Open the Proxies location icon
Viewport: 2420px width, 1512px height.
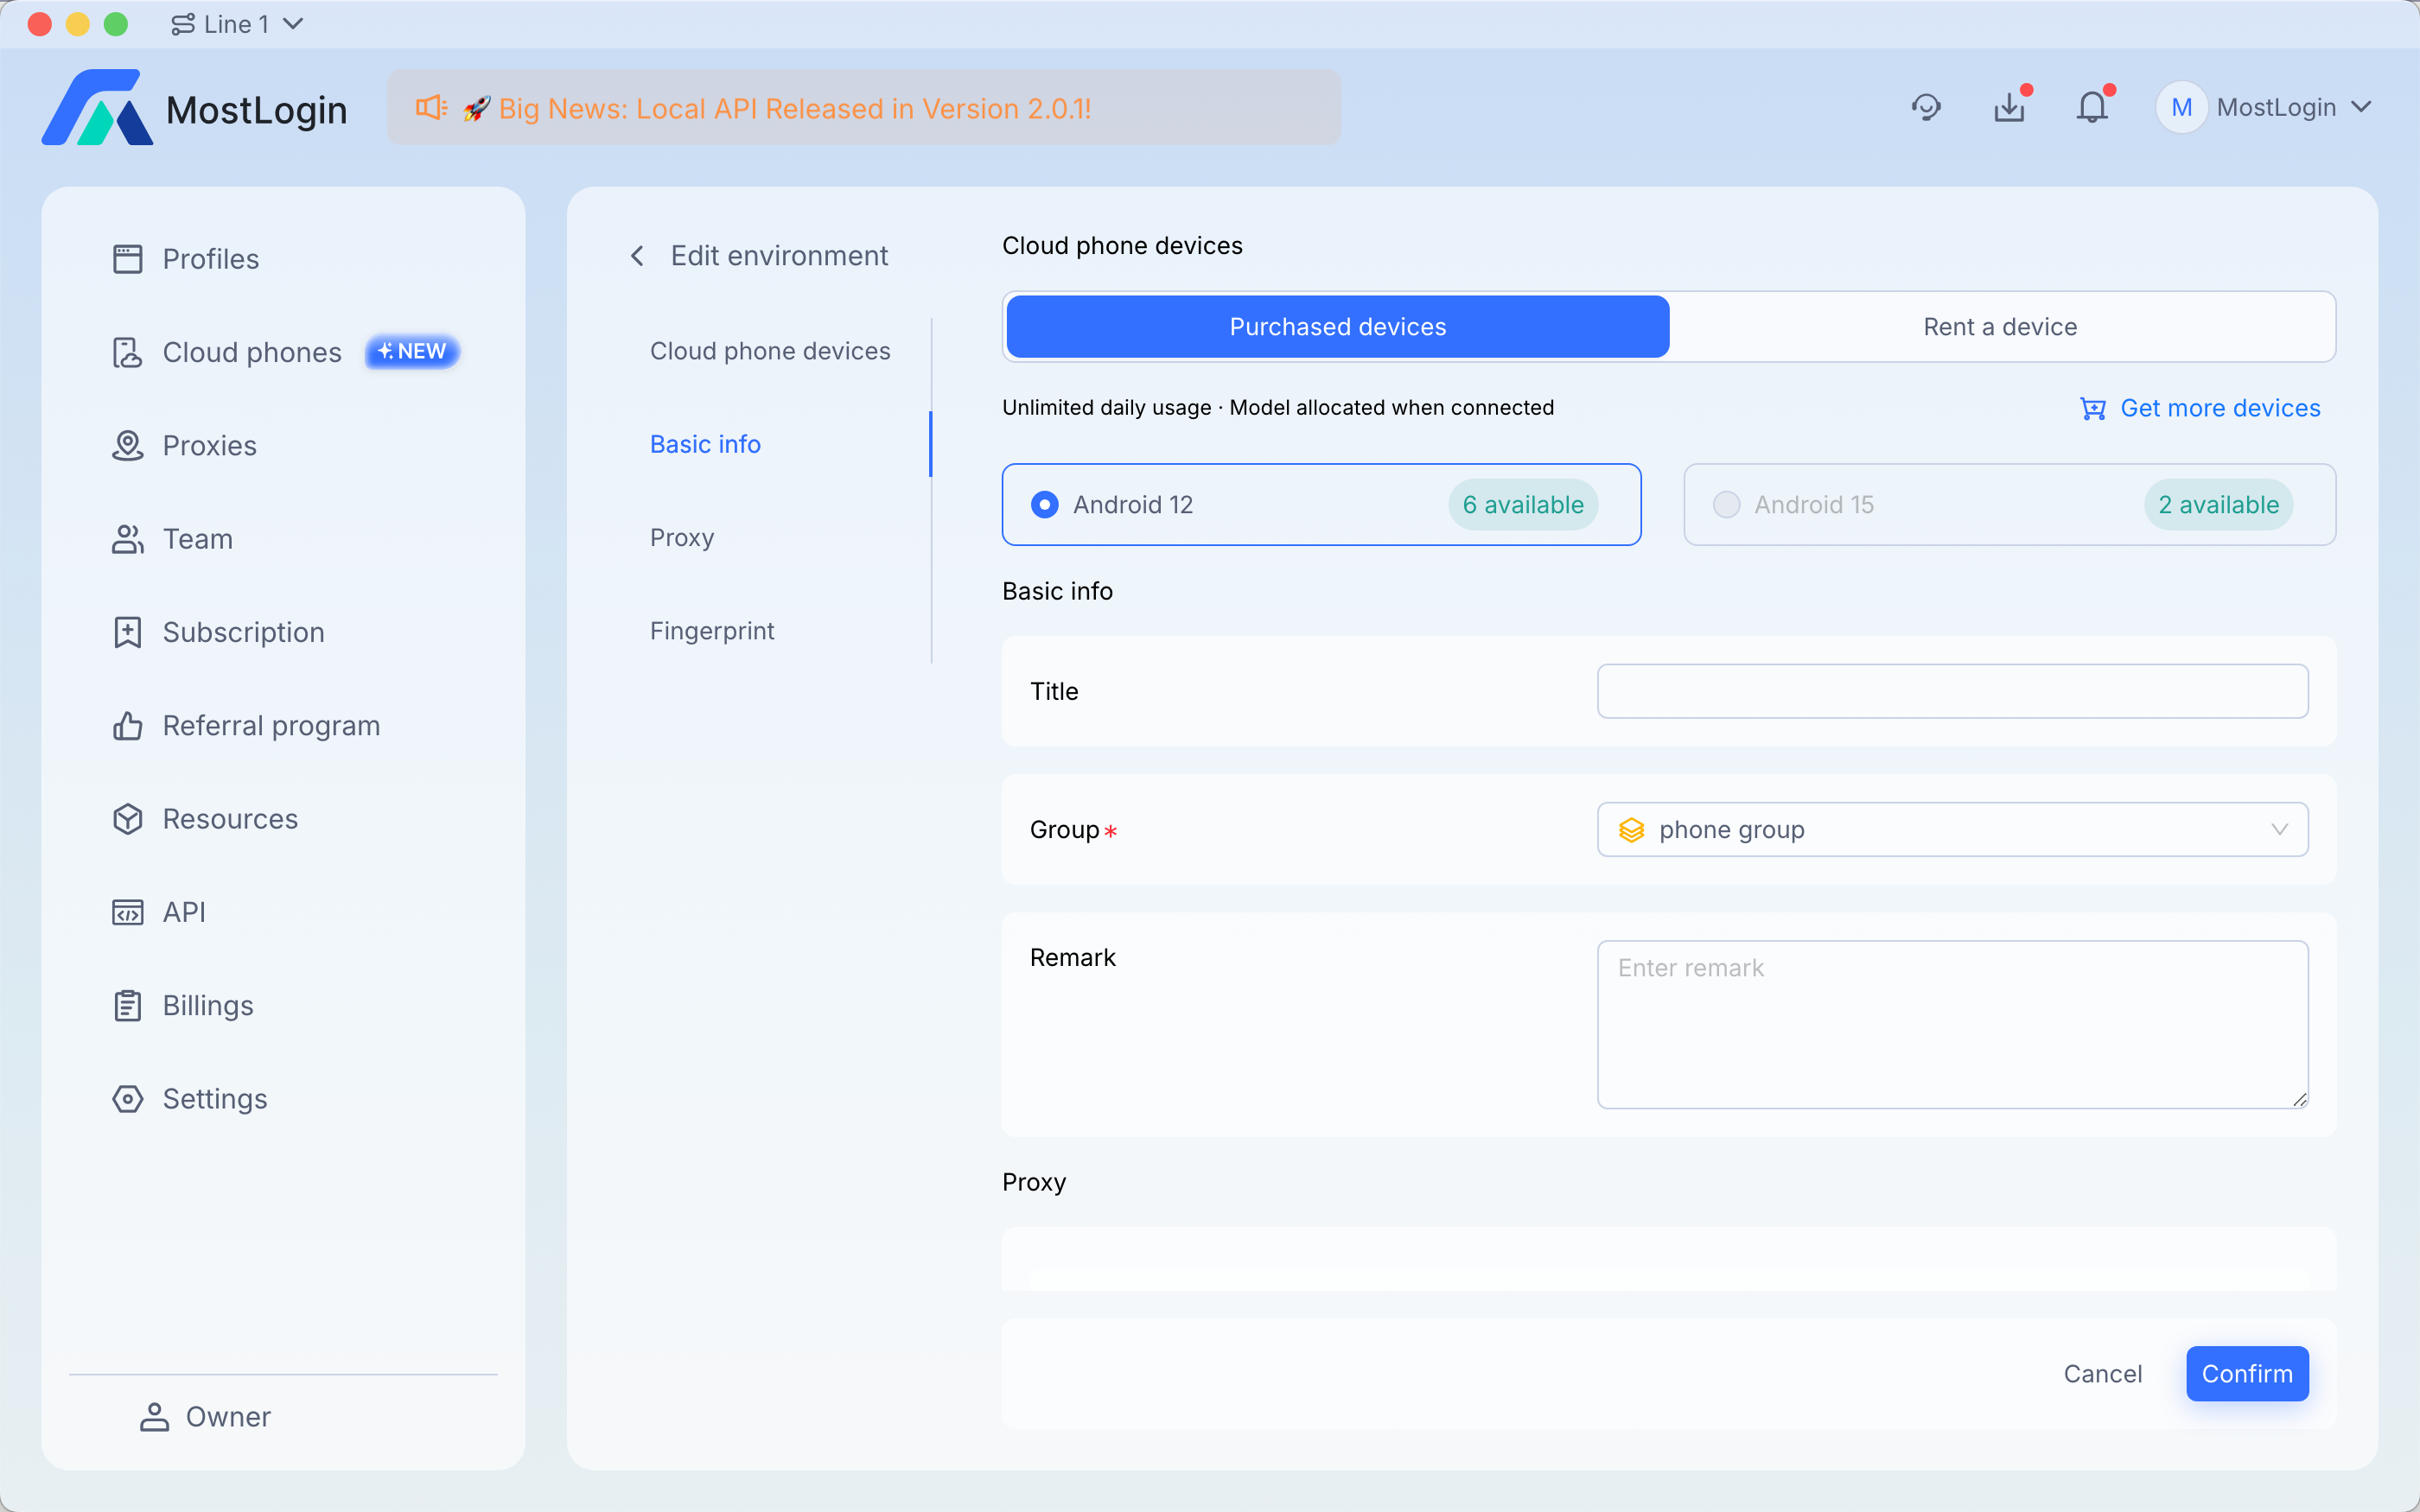click(x=127, y=445)
